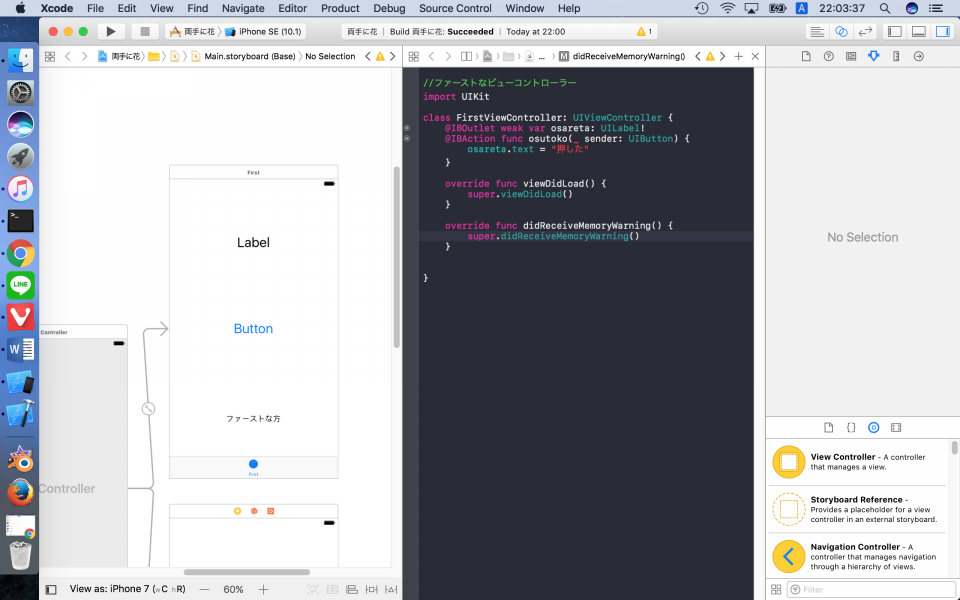Open the didReceiveMemoryWarning() jump bar item
Image resolution: width=960 pixels, height=600 pixels.
click(x=622, y=56)
